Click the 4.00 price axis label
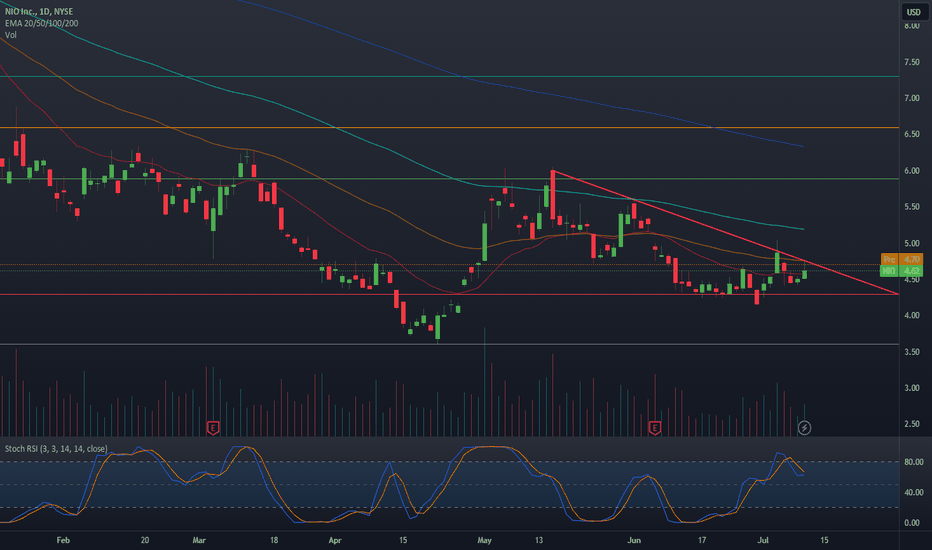Screen dimensions: 932x550 pyautogui.click(x=912, y=316)
